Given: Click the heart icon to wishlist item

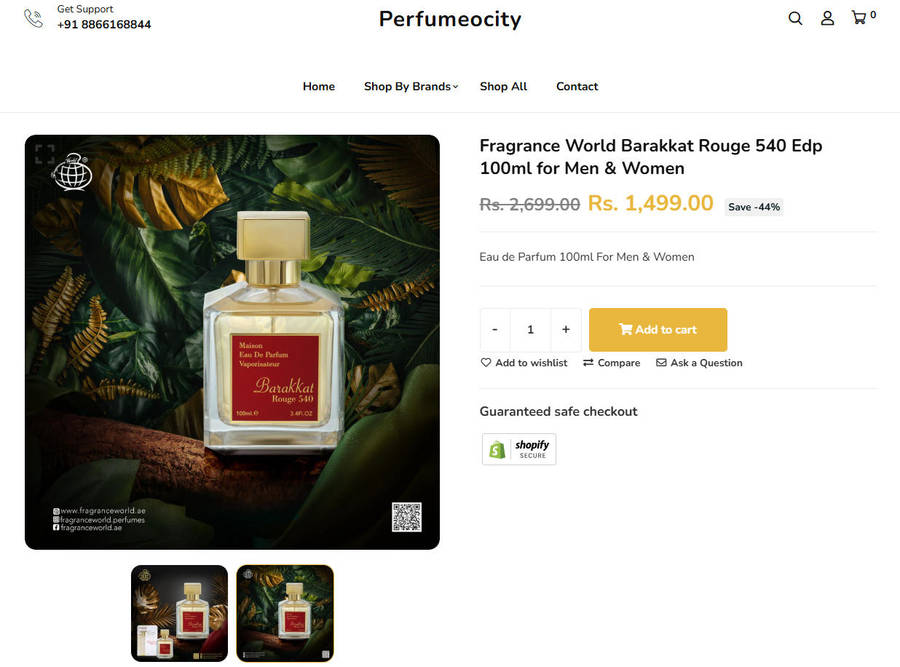Looking at the screenshot, I should (484, 362).
